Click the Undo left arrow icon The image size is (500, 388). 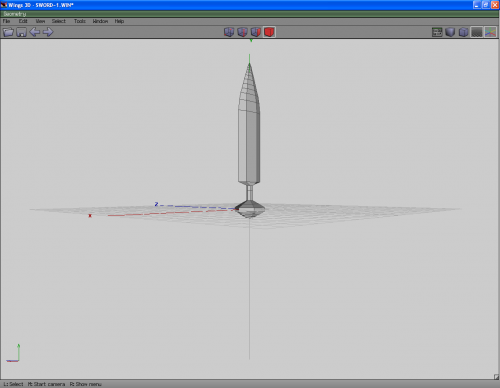tap(35, 32)
